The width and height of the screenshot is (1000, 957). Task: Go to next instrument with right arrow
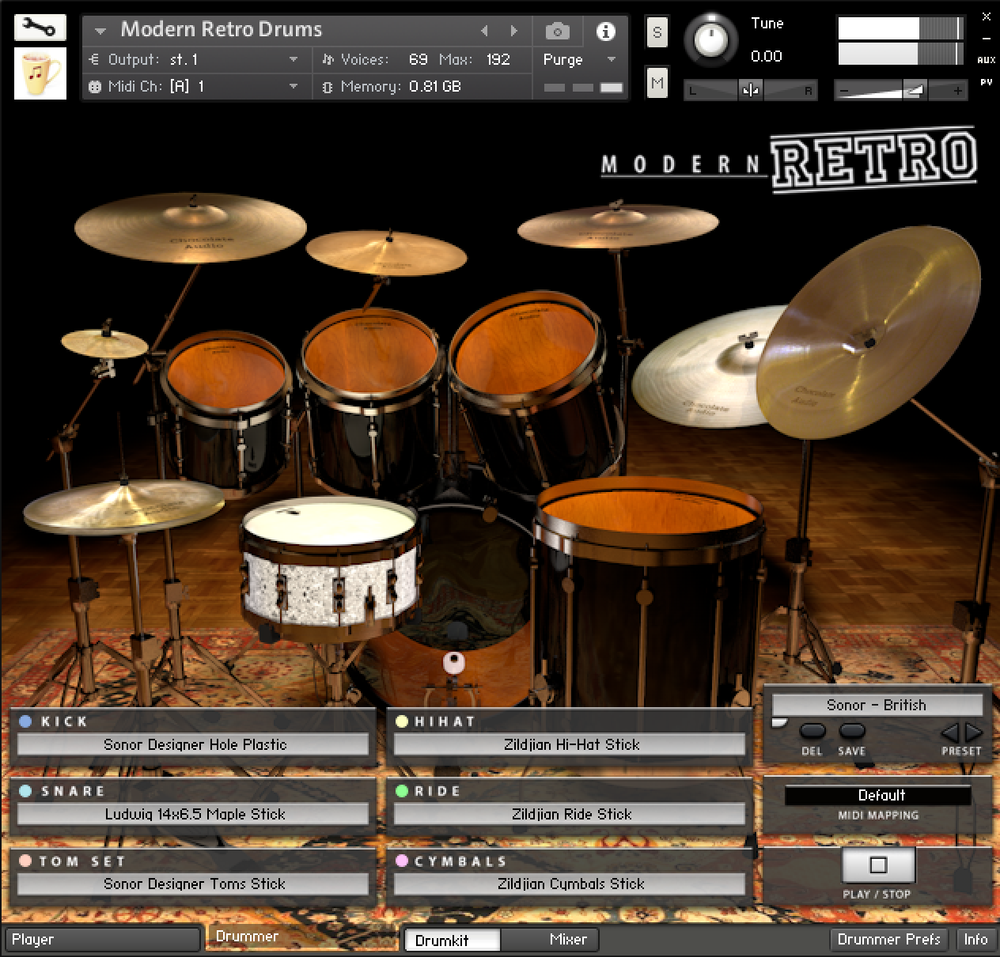click(514, 30)
